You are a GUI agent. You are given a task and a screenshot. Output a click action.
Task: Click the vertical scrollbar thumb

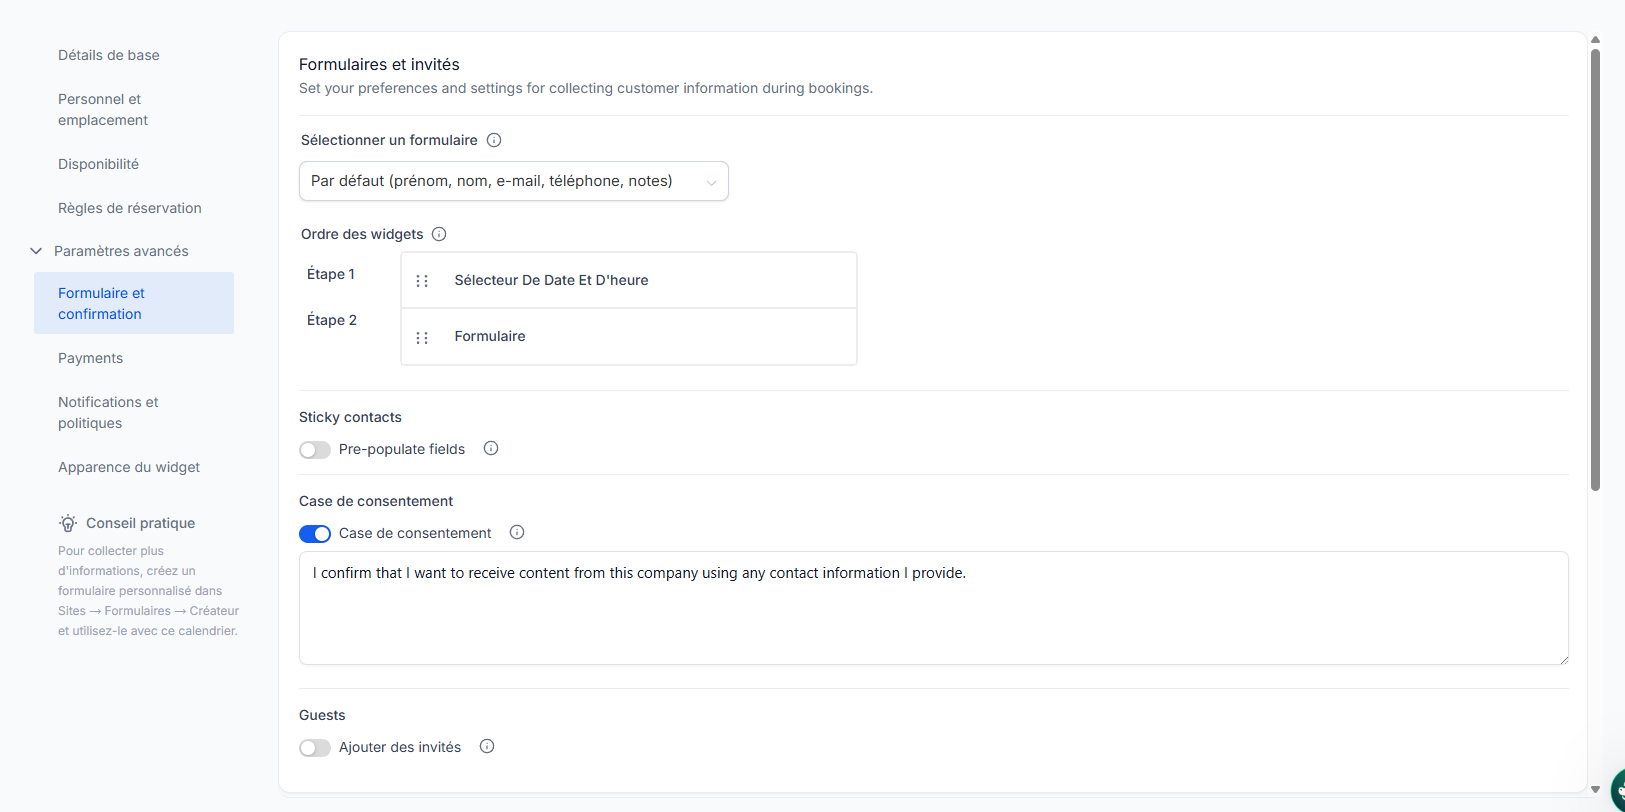click(1595, 270)
